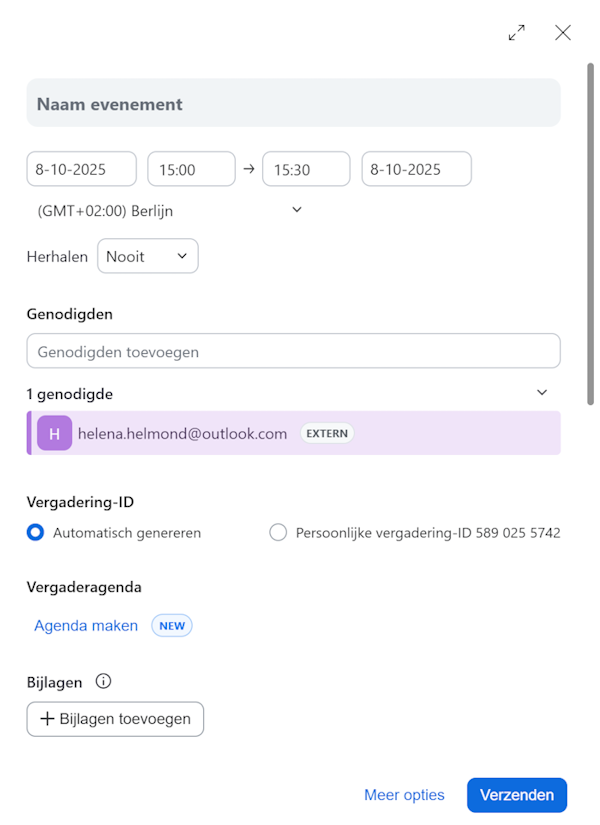Click the Verzenden button

point(516,795)
